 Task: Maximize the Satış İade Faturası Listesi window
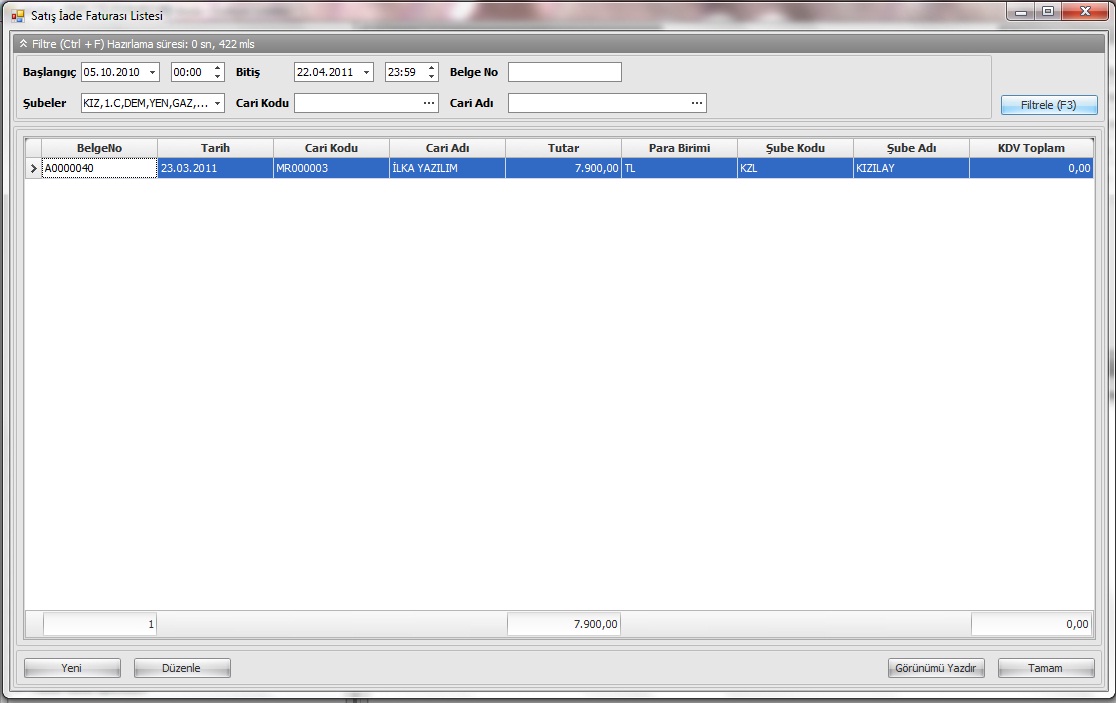click(x=1048, y=11)
